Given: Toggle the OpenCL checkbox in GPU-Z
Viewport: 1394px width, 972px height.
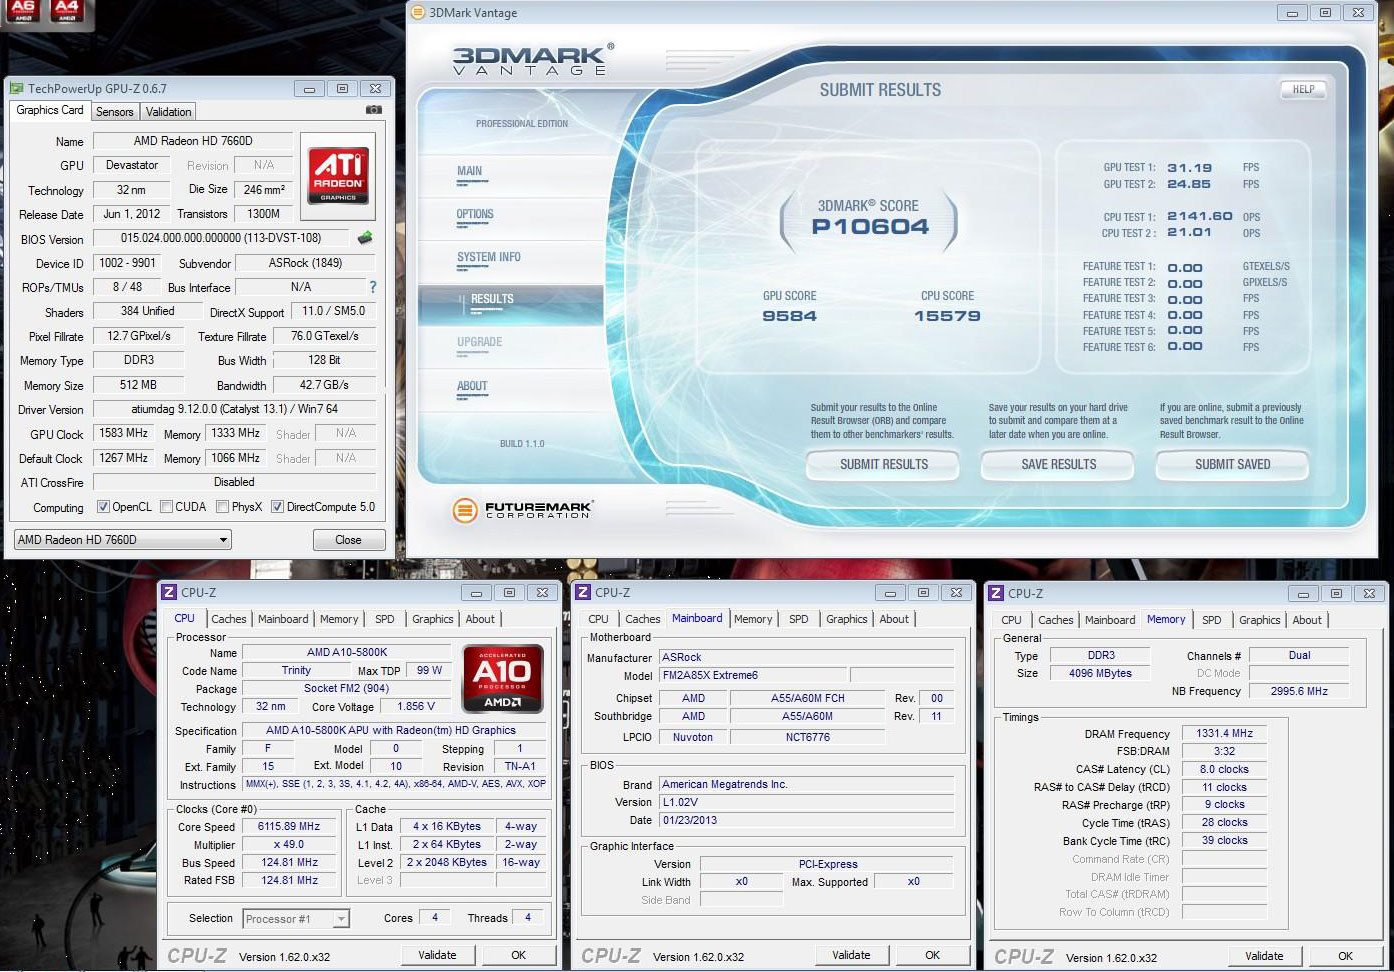Looking at the screenshot, I should pyautogui.click(x=103, y=507).
